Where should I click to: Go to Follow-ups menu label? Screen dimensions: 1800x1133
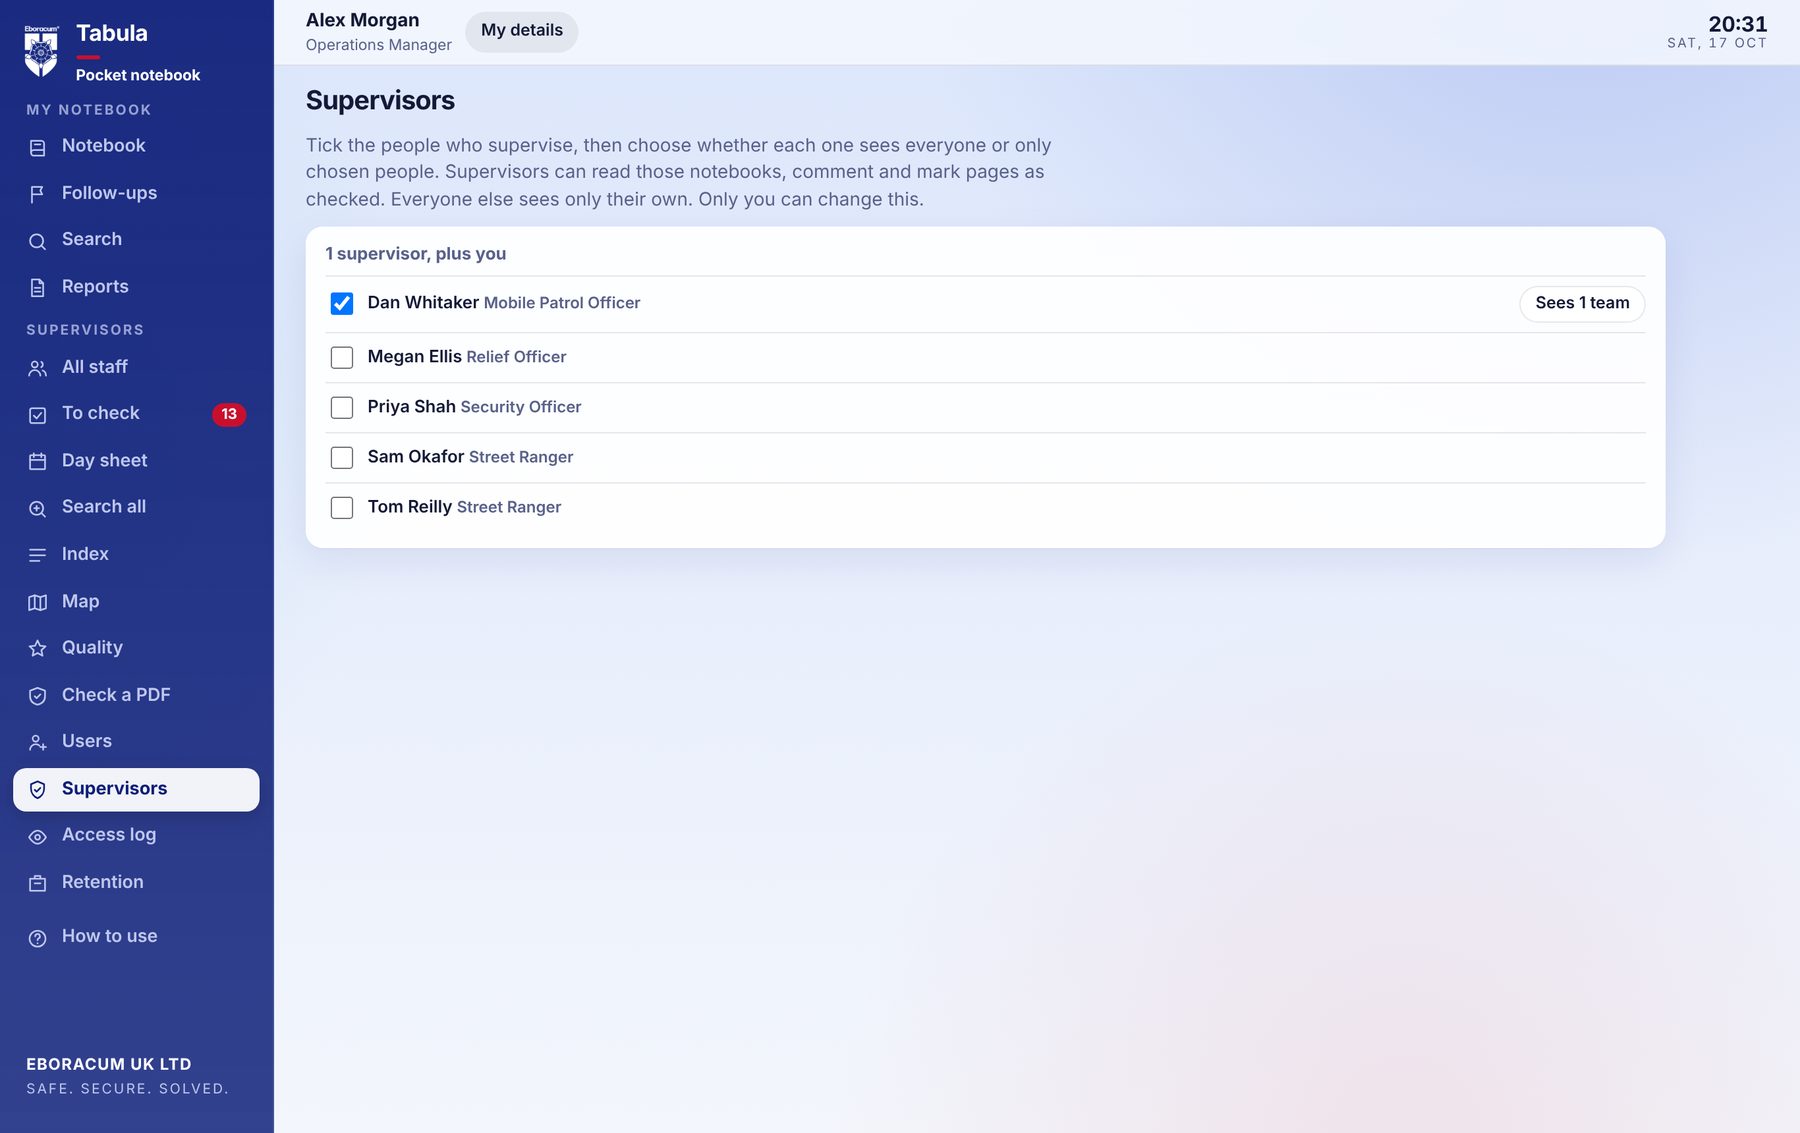[x=109, y=193]
